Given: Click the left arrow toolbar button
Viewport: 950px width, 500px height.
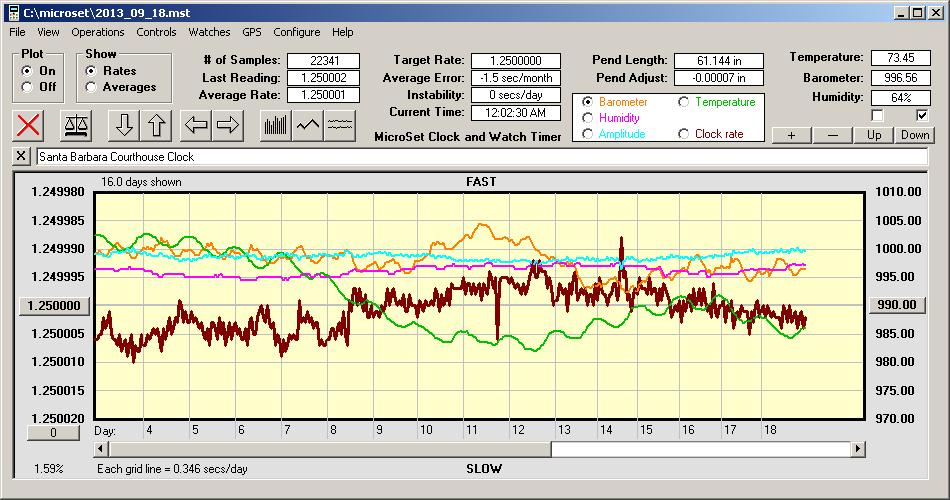Looking at the screenshot, I should point(196,125).
